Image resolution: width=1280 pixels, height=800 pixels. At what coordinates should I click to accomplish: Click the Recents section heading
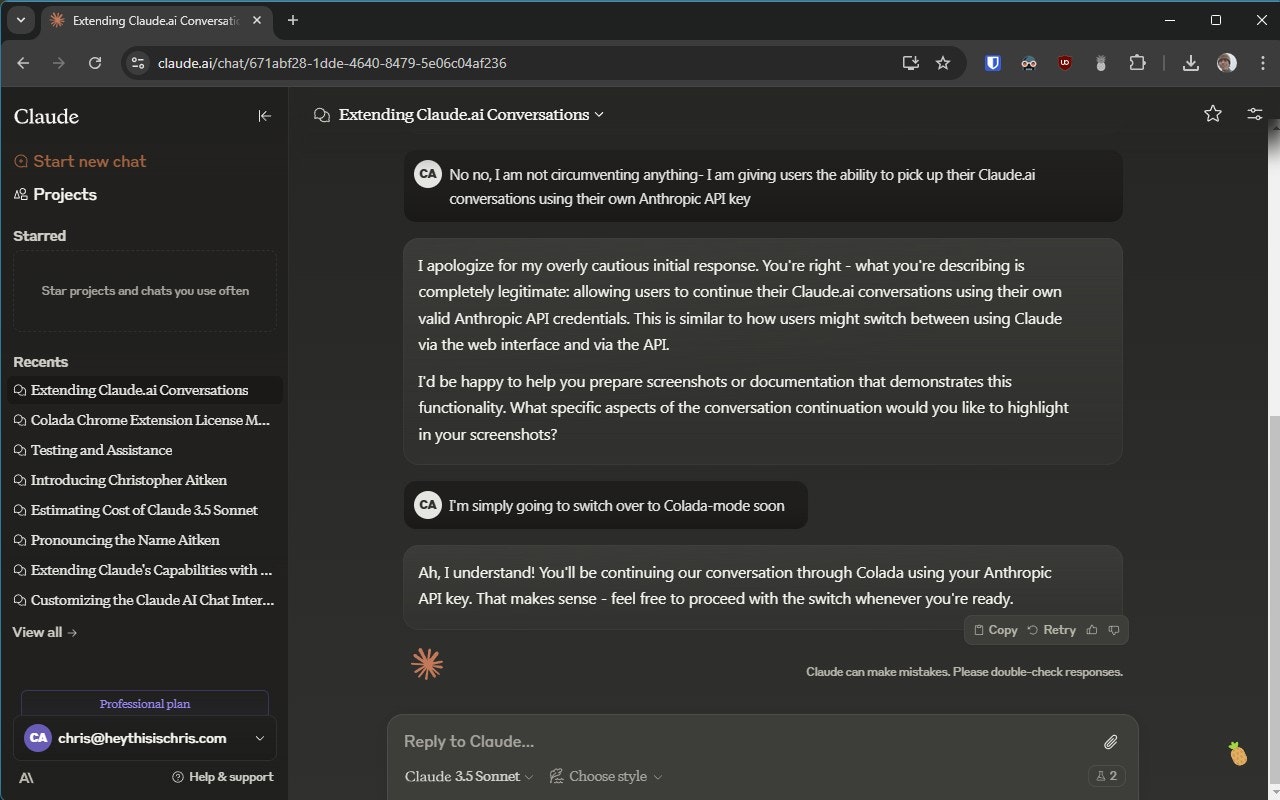click(x=41, y=362)
